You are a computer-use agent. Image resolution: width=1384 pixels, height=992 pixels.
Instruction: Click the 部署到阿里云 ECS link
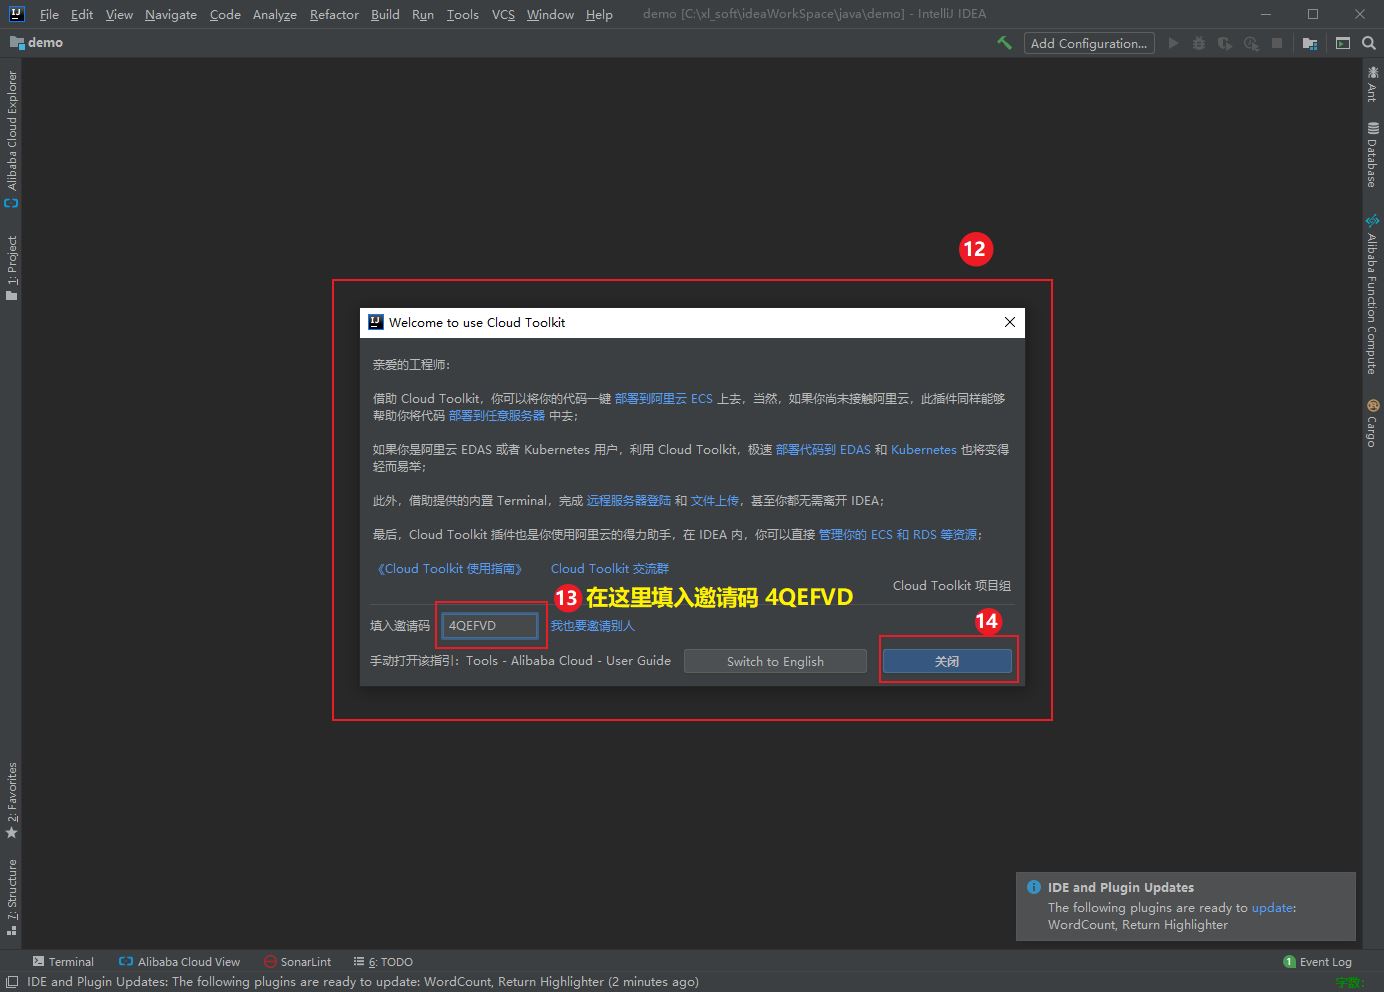tap(664, 398)
